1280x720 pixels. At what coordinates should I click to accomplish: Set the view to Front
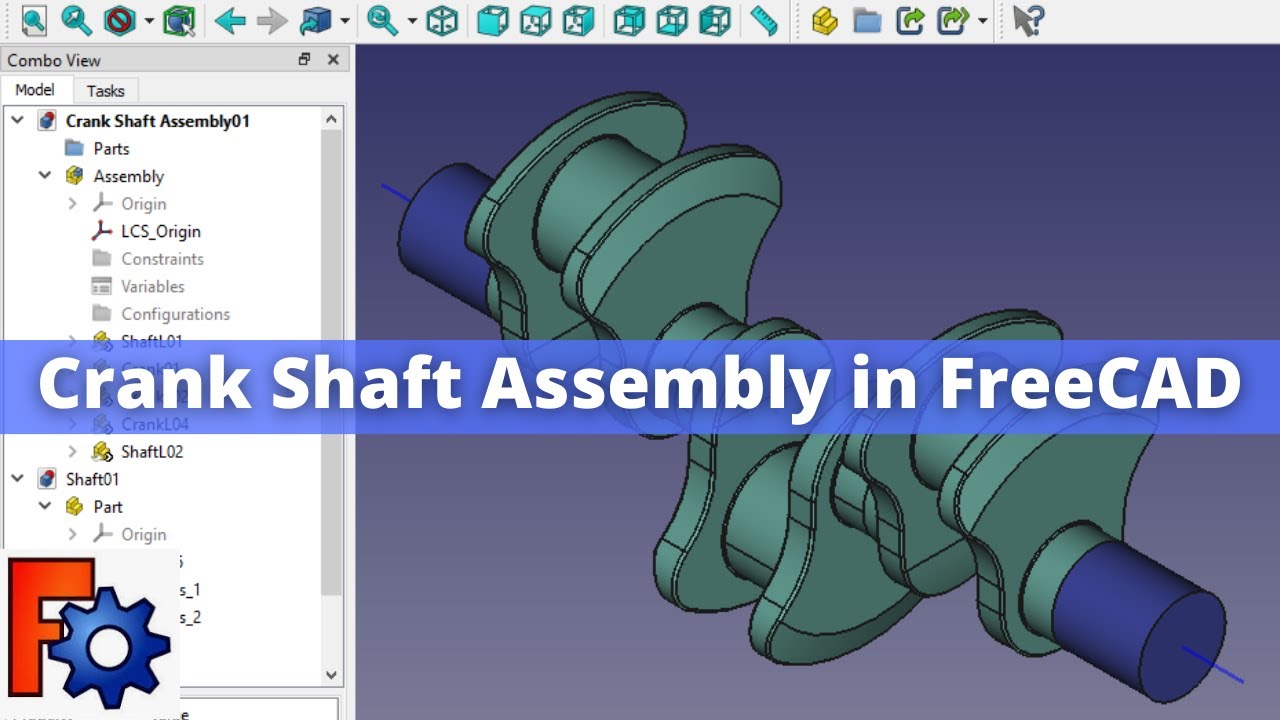coord(493,20)
